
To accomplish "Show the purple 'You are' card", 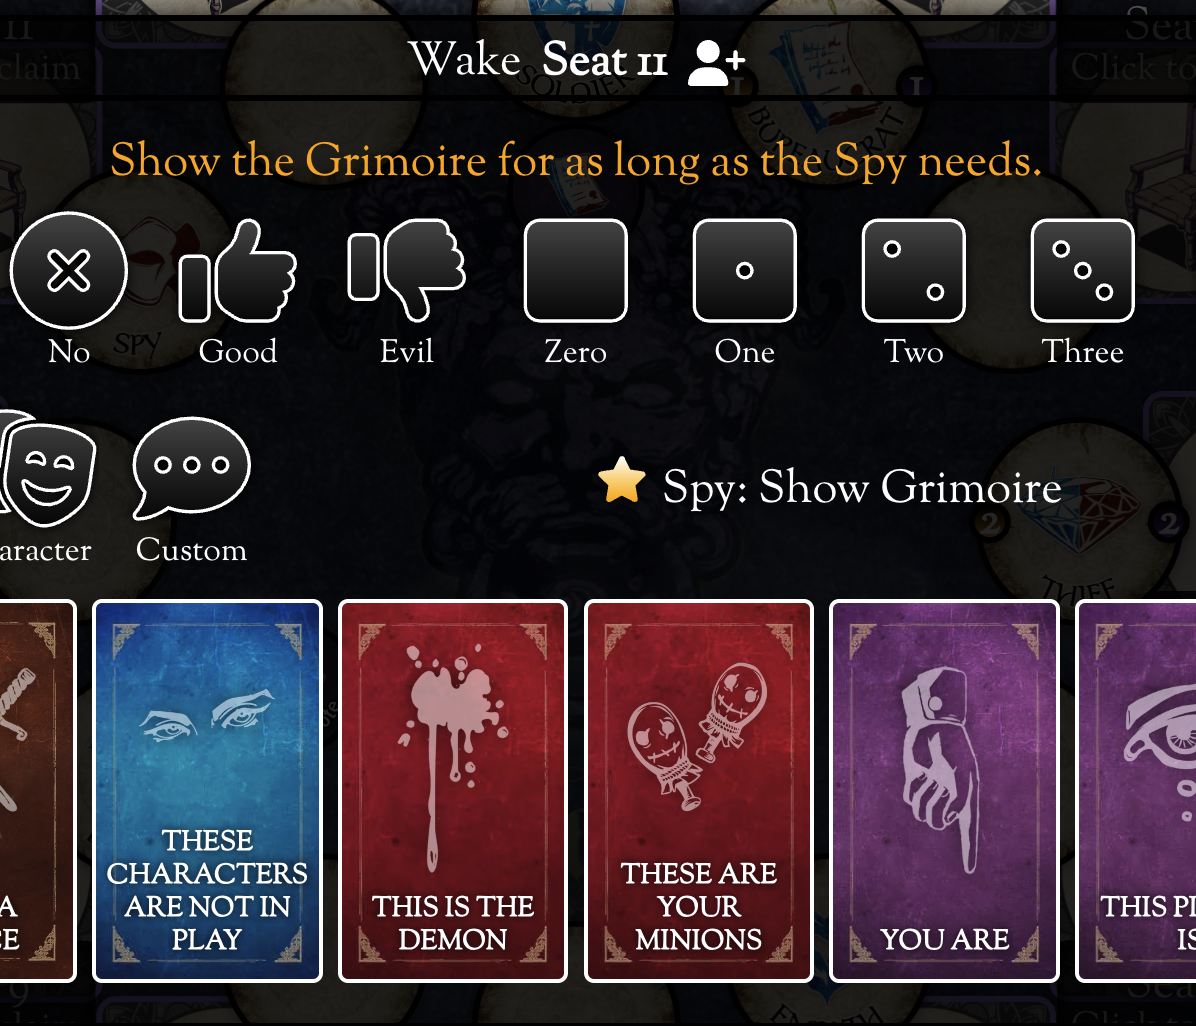I will [944, 791].
